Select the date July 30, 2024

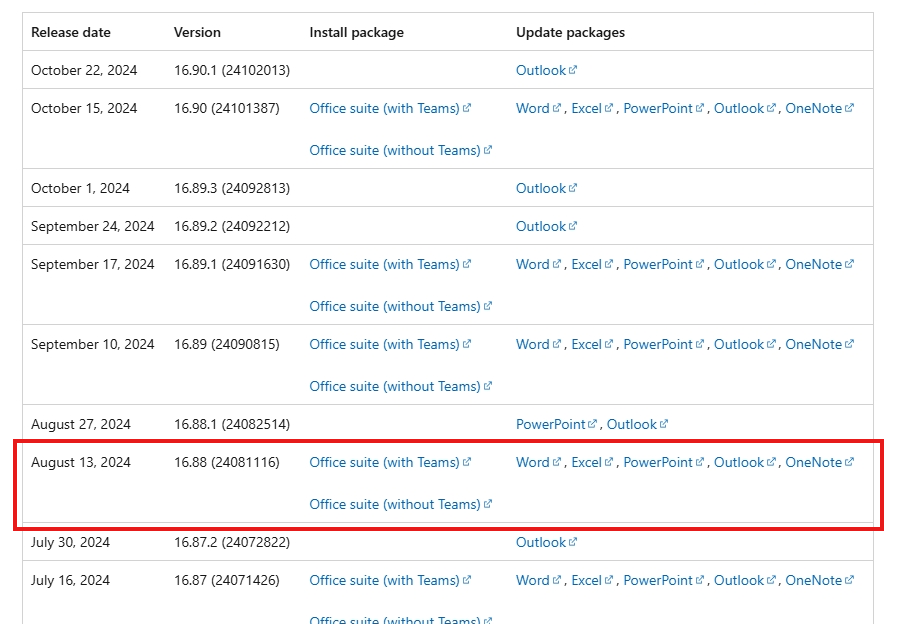click(71, 542)
